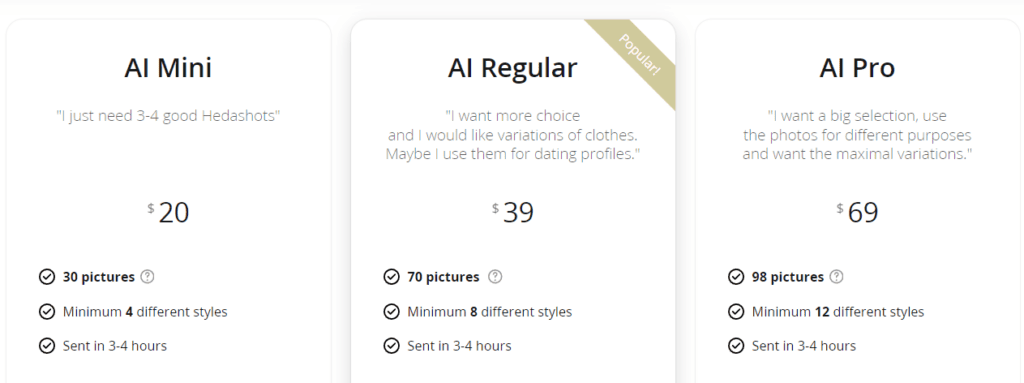Select the AI Regular plan heading
The width and height of the screenshot is (1024, 383).
point(513,69)
